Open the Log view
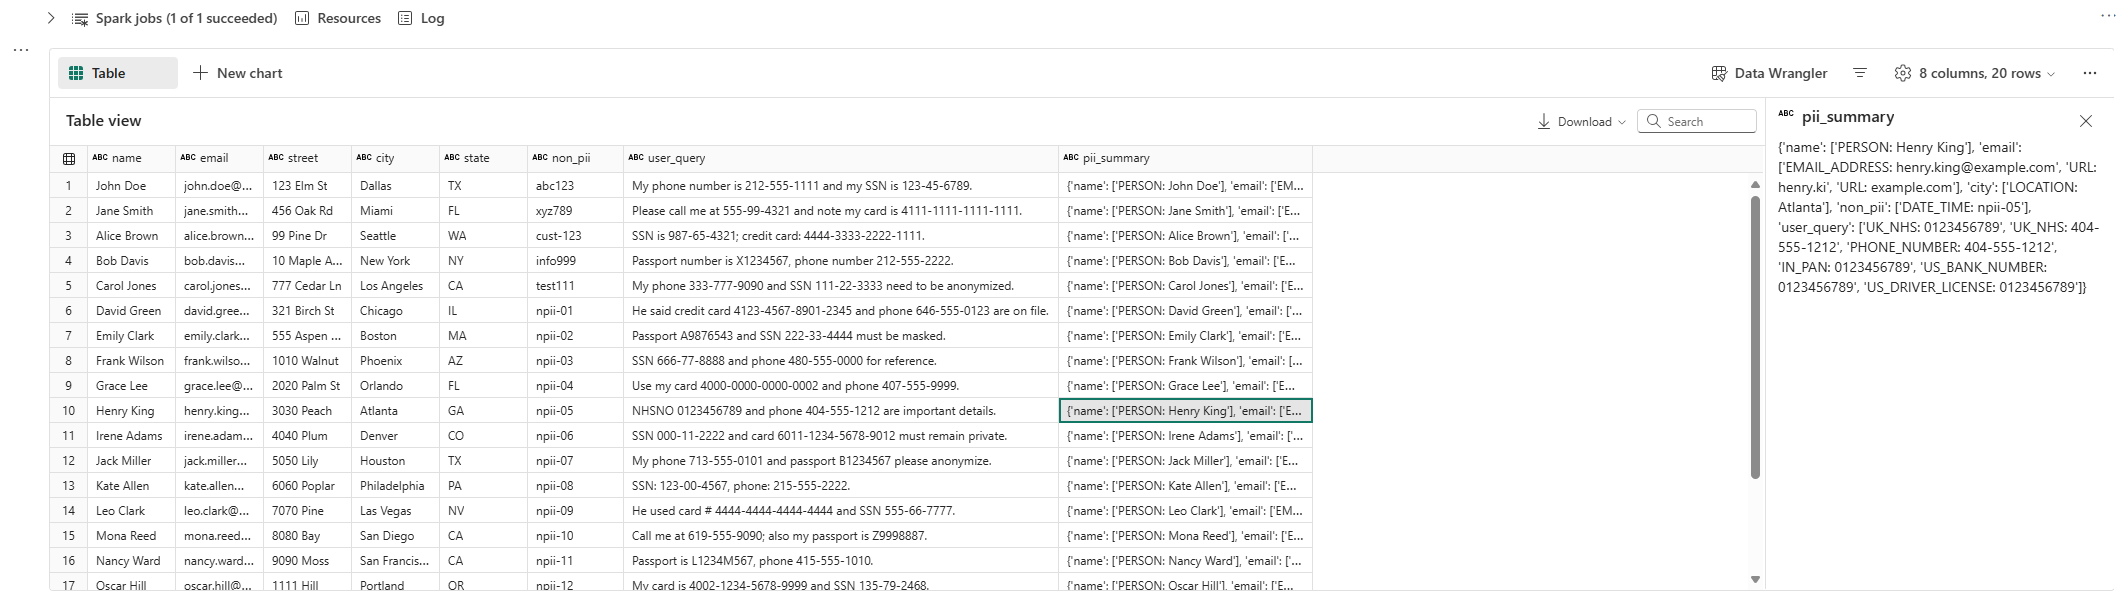The width and height of the screenshot is (2122, 615). coord(421,18)
